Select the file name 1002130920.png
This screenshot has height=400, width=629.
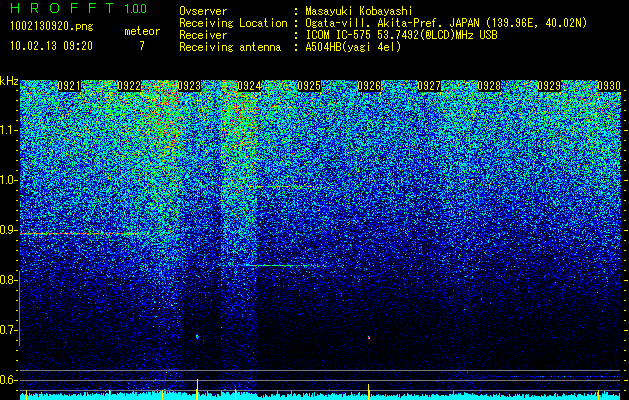(x=52, y=27)
